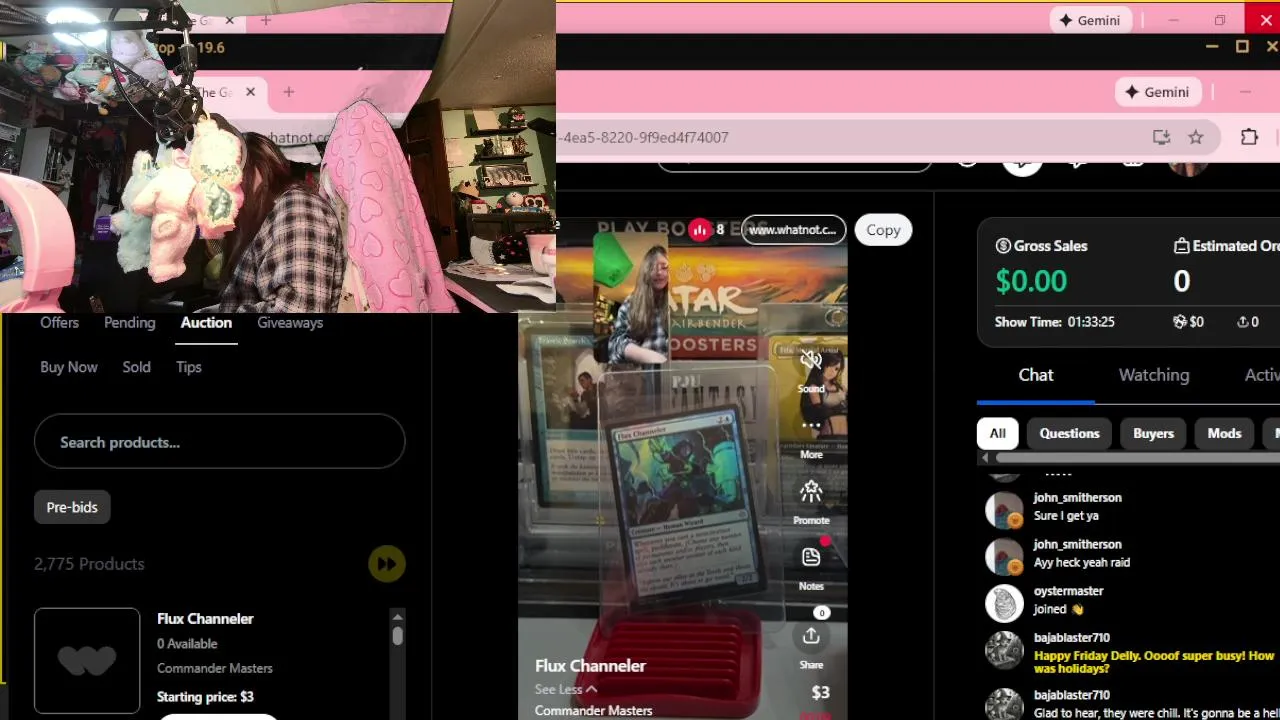The height and width of the screenshot is (720, 1280).
Task: Maximize the back window with yellow maximize button
Action: click(1242, 46)
